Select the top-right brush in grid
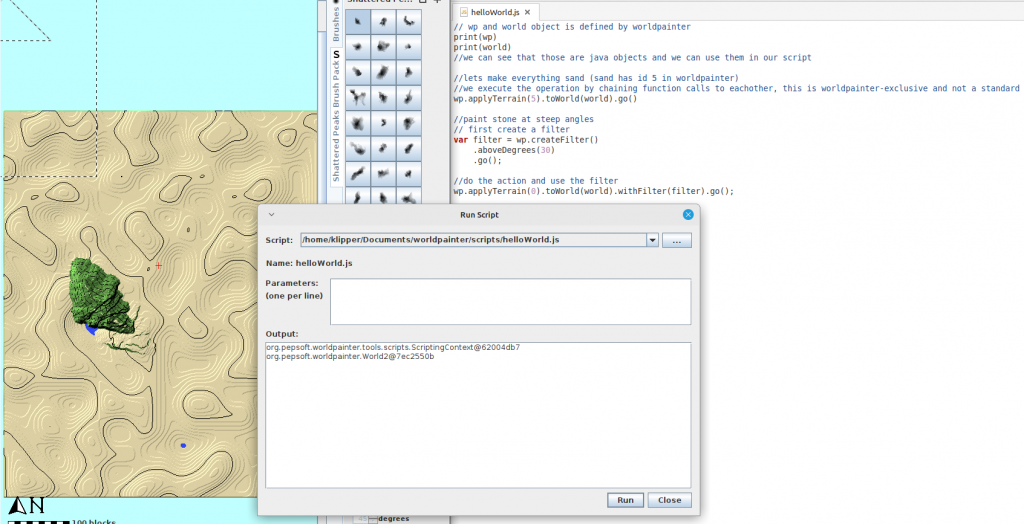This screenshot has width=1024, height=524. click(x=408, y=22)
